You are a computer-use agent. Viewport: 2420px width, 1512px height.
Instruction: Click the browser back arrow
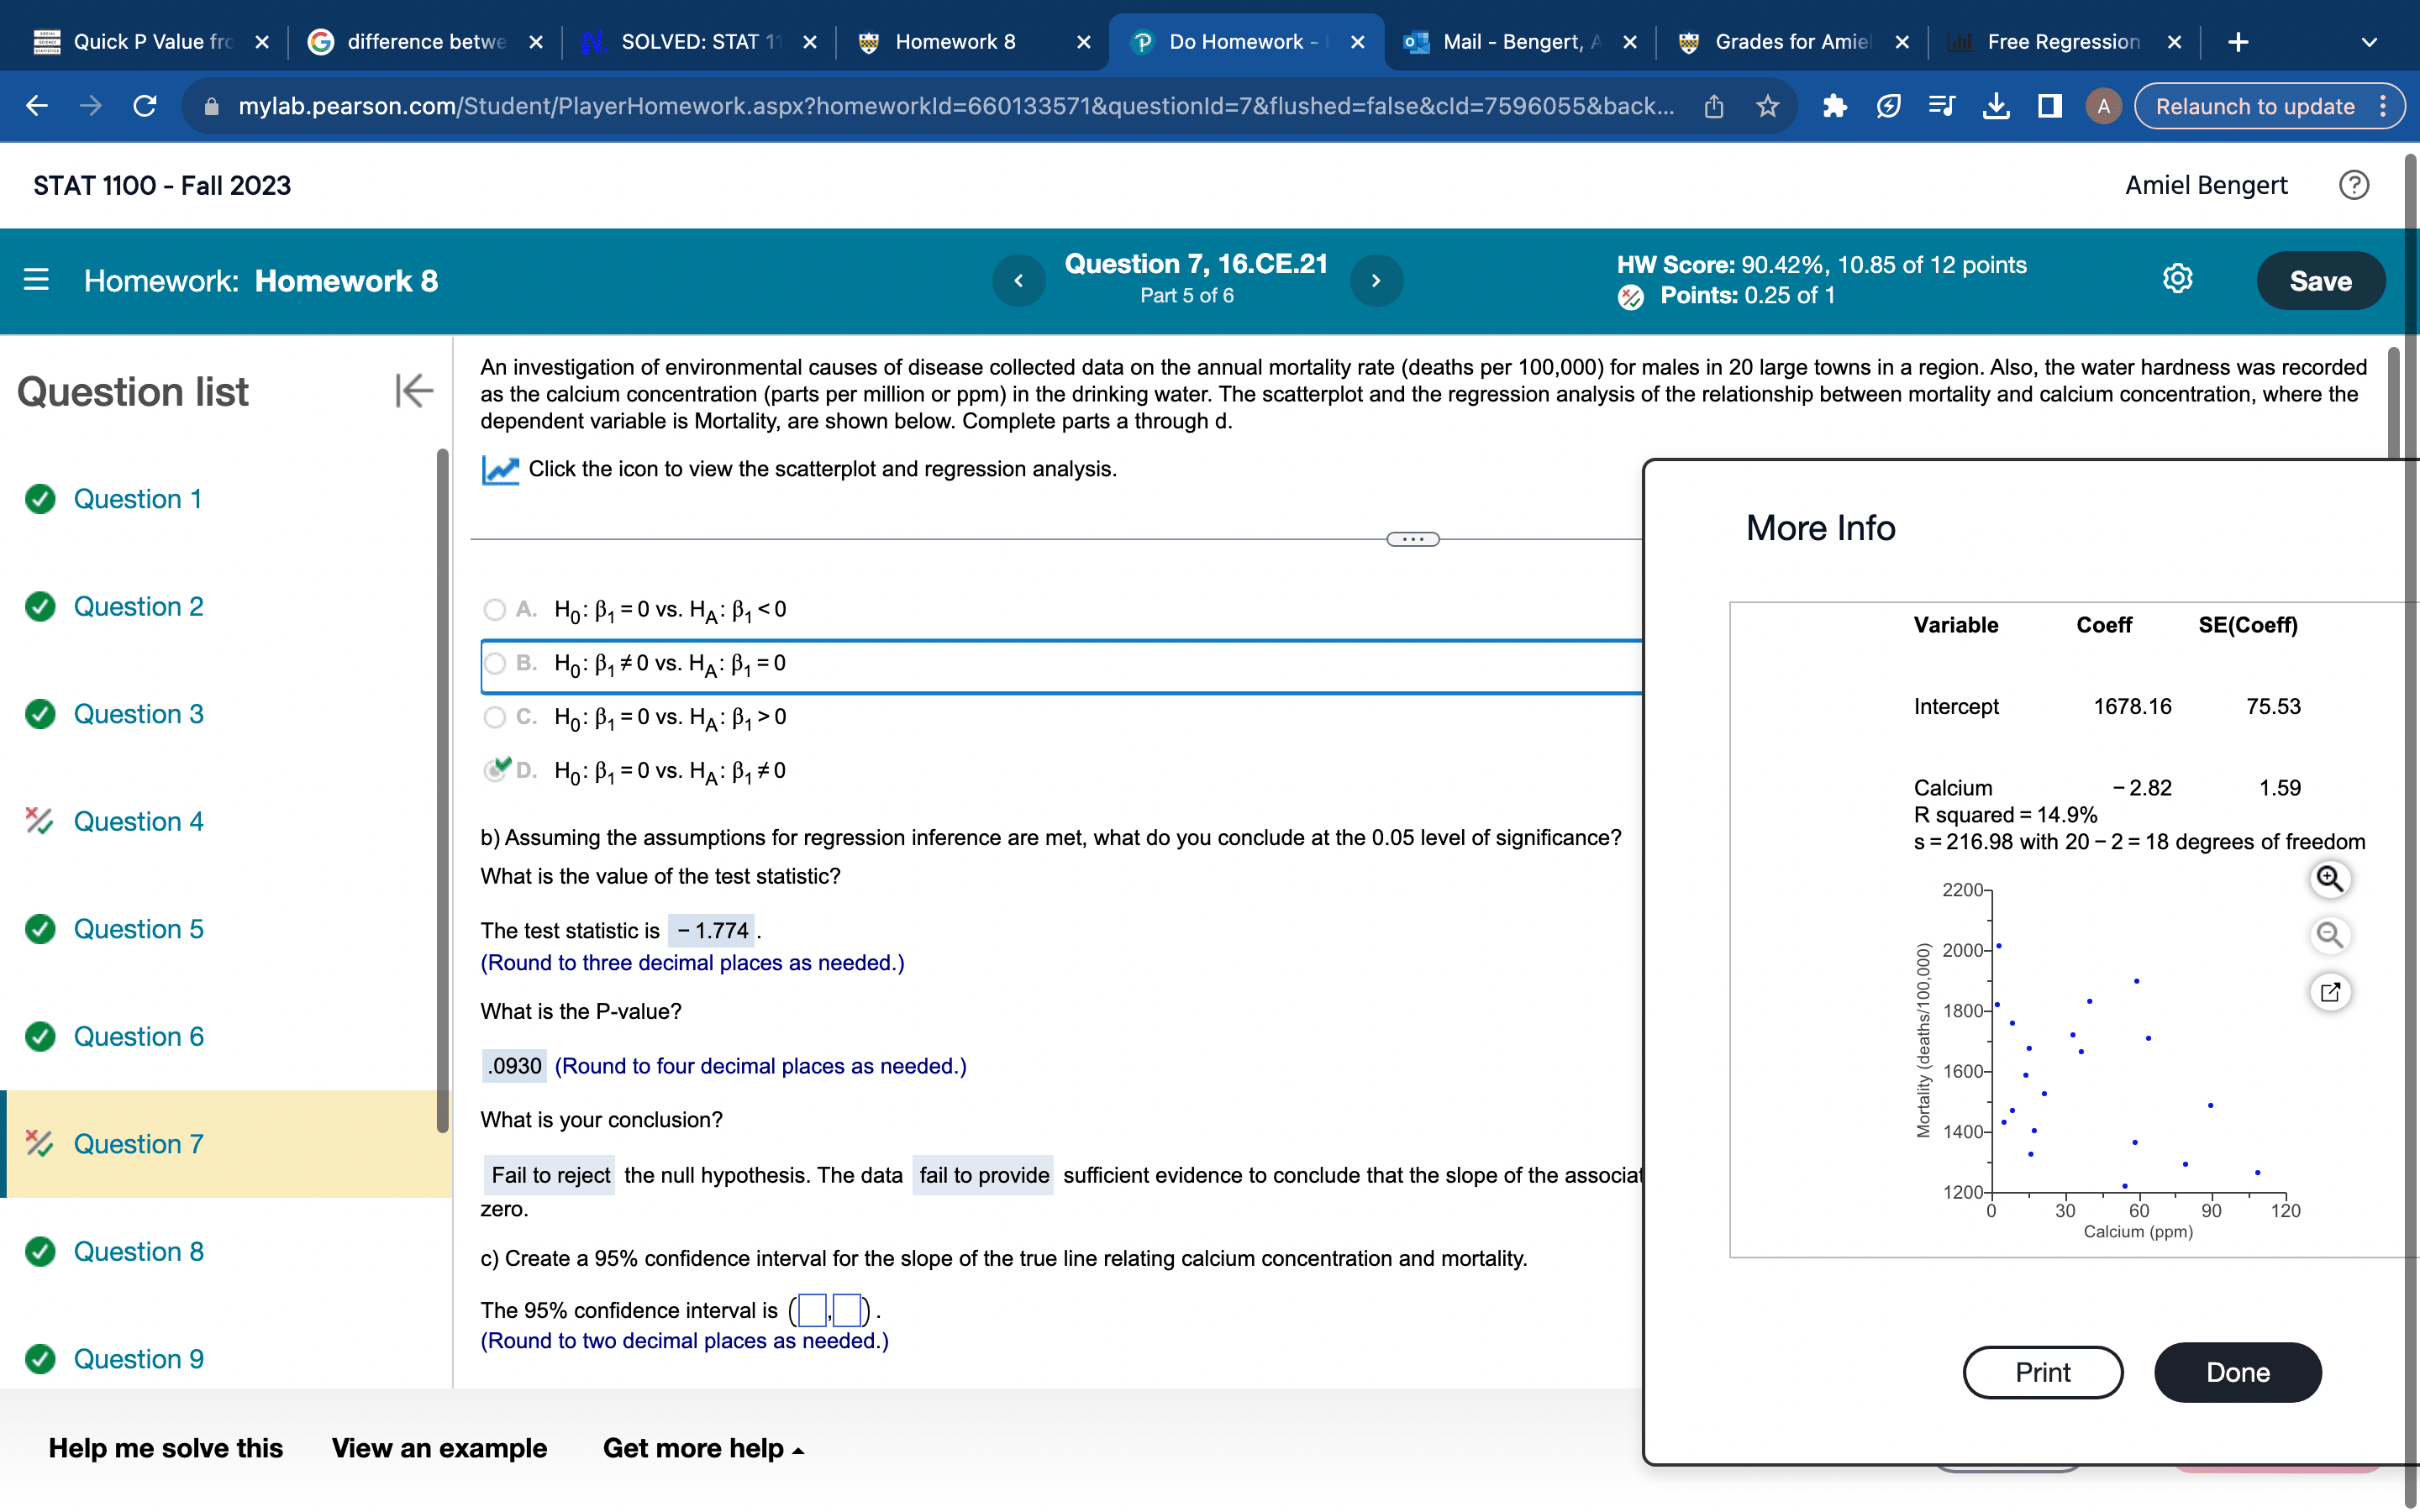point(37,106)
